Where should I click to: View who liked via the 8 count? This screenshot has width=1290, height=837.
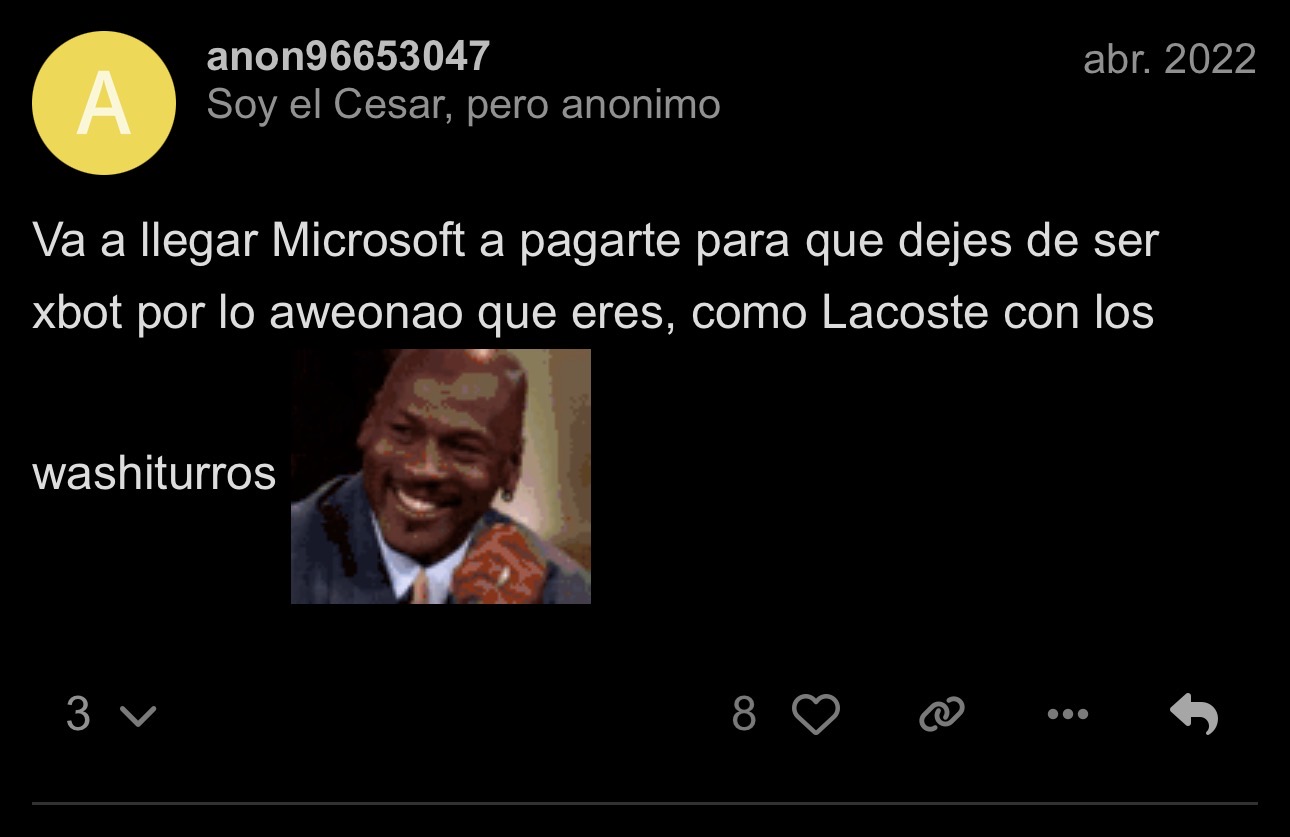click(x=744, y=714)
